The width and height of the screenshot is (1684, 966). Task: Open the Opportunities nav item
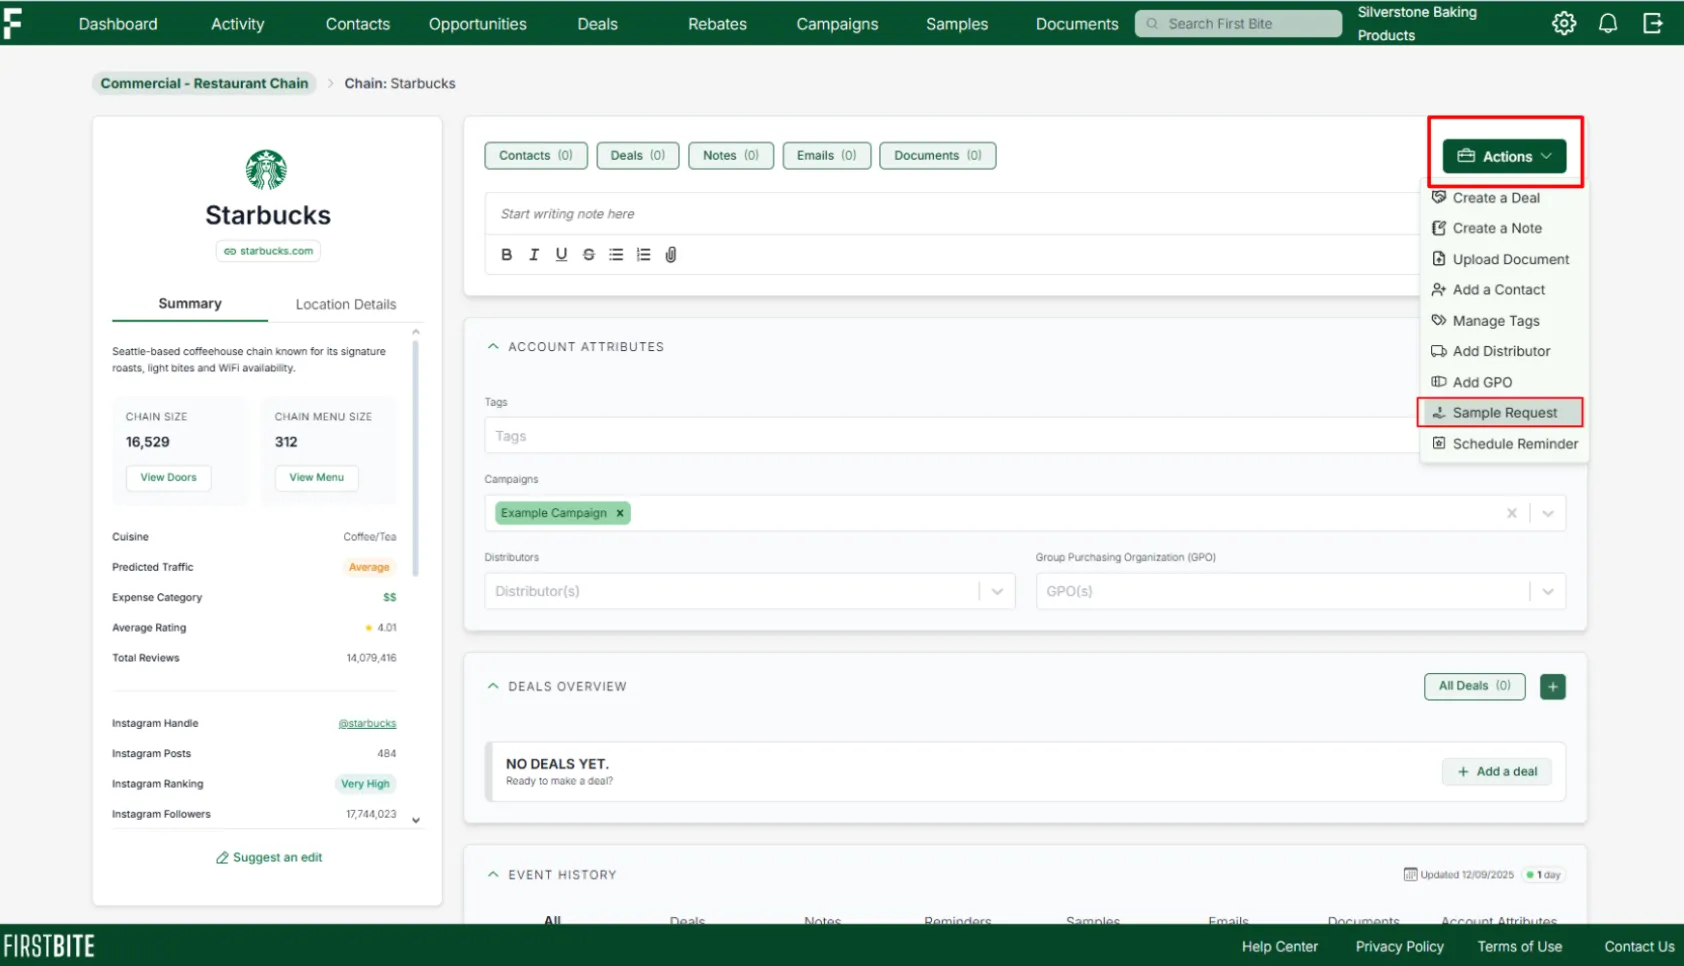(x=478, y=24)
